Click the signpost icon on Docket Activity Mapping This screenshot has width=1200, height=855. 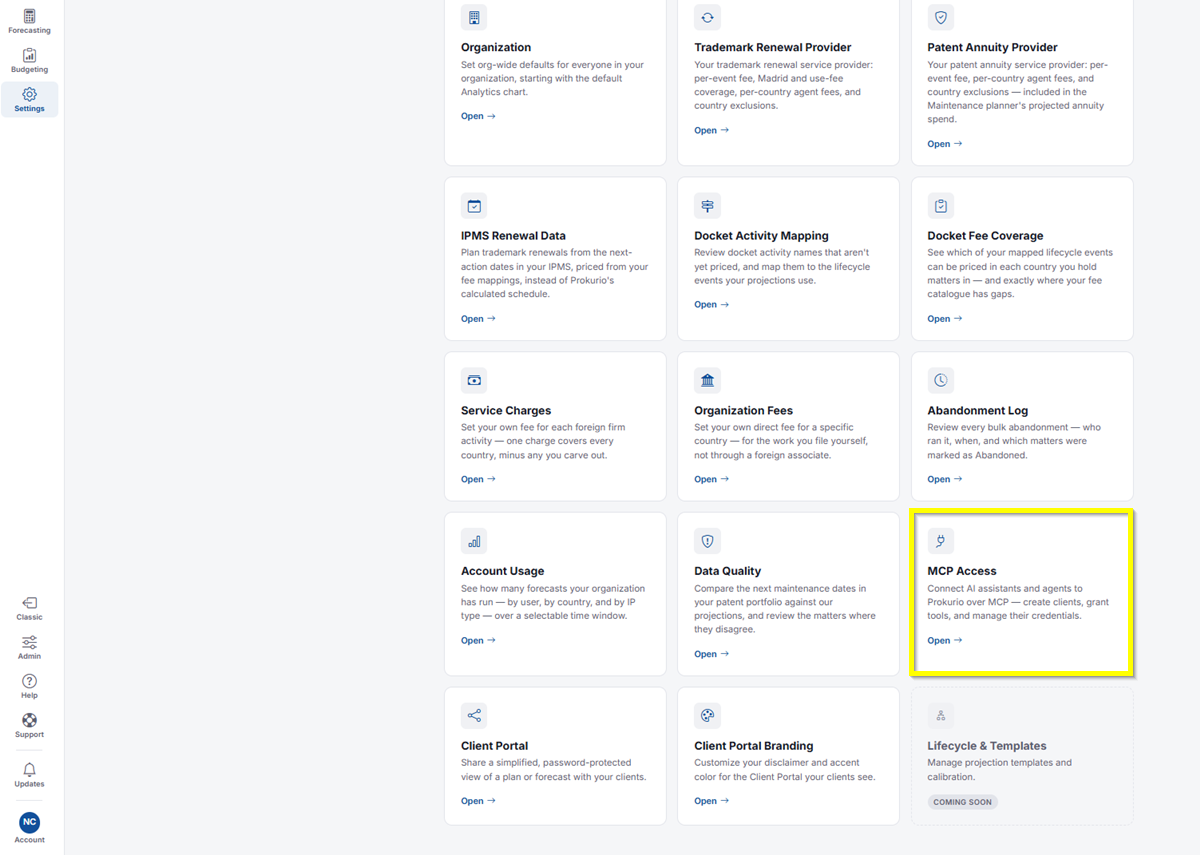click(x=707, y=206)
